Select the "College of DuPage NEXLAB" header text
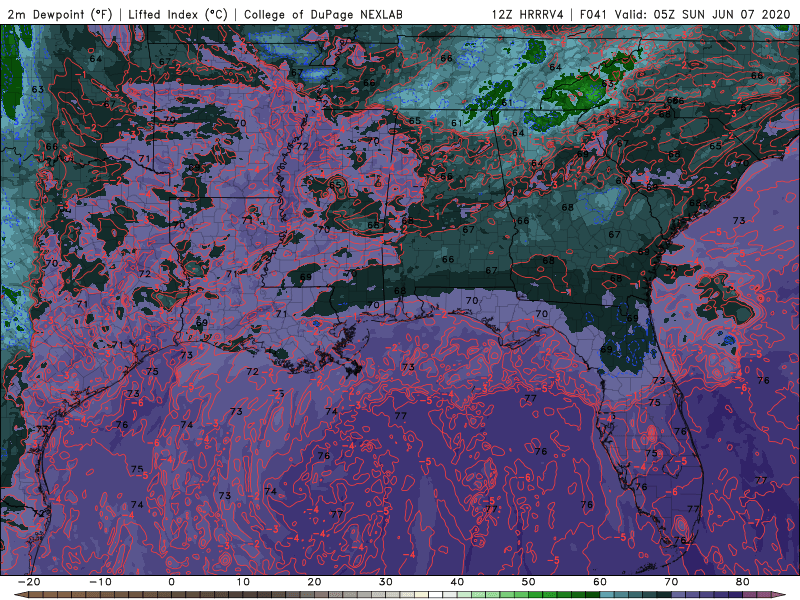 coord(323,15)
